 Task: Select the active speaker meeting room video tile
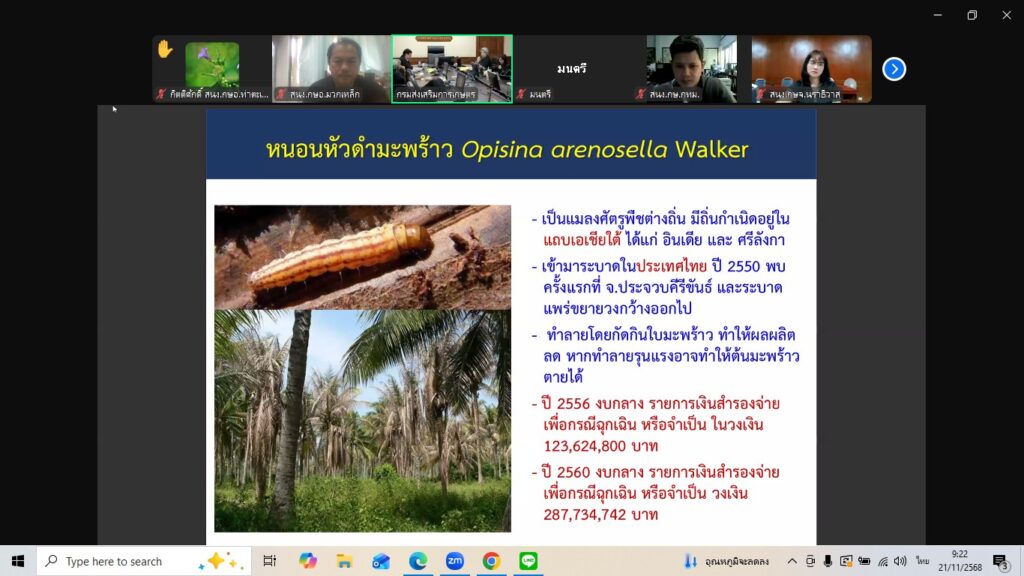point(452,69)
